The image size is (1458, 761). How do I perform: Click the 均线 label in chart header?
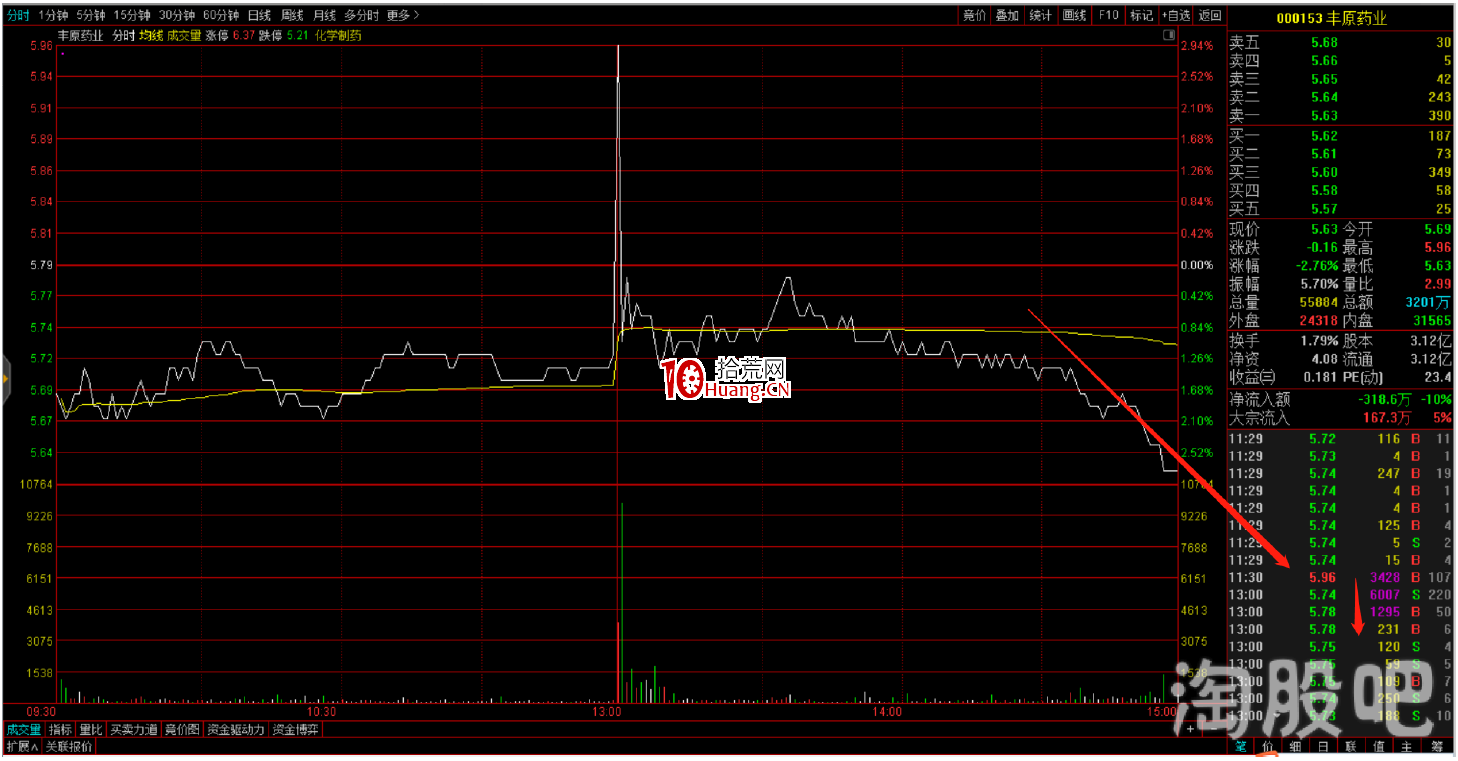[x=151, y=35]
